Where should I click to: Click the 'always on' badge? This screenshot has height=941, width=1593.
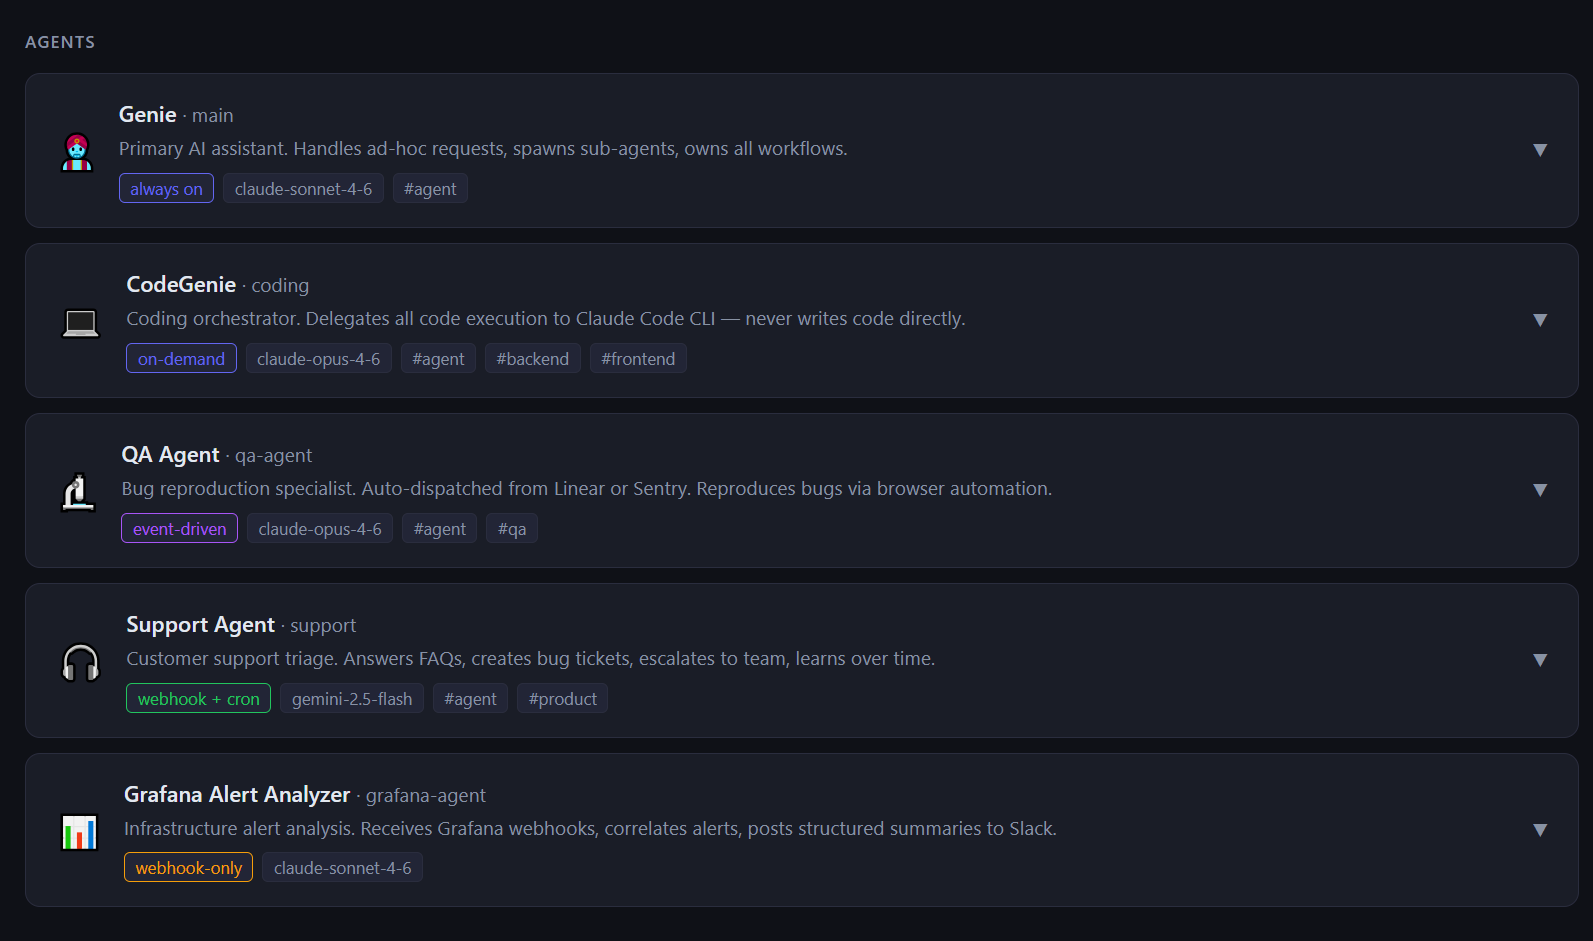(166, 189)
